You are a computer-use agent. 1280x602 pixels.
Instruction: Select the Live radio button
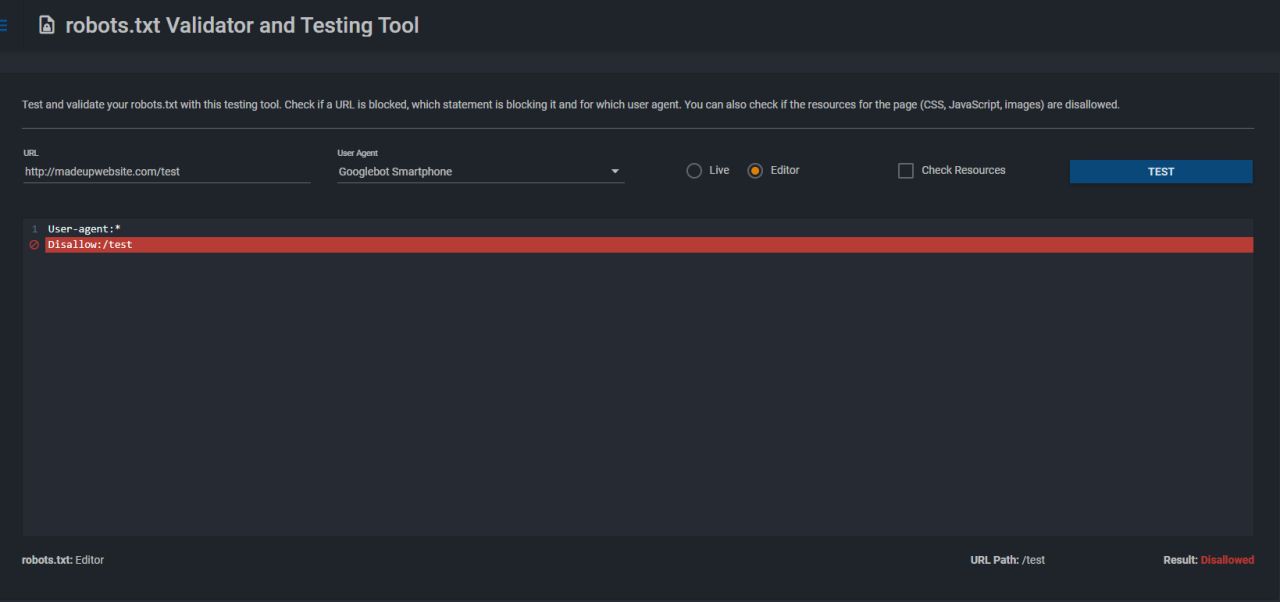pos(694,171)
